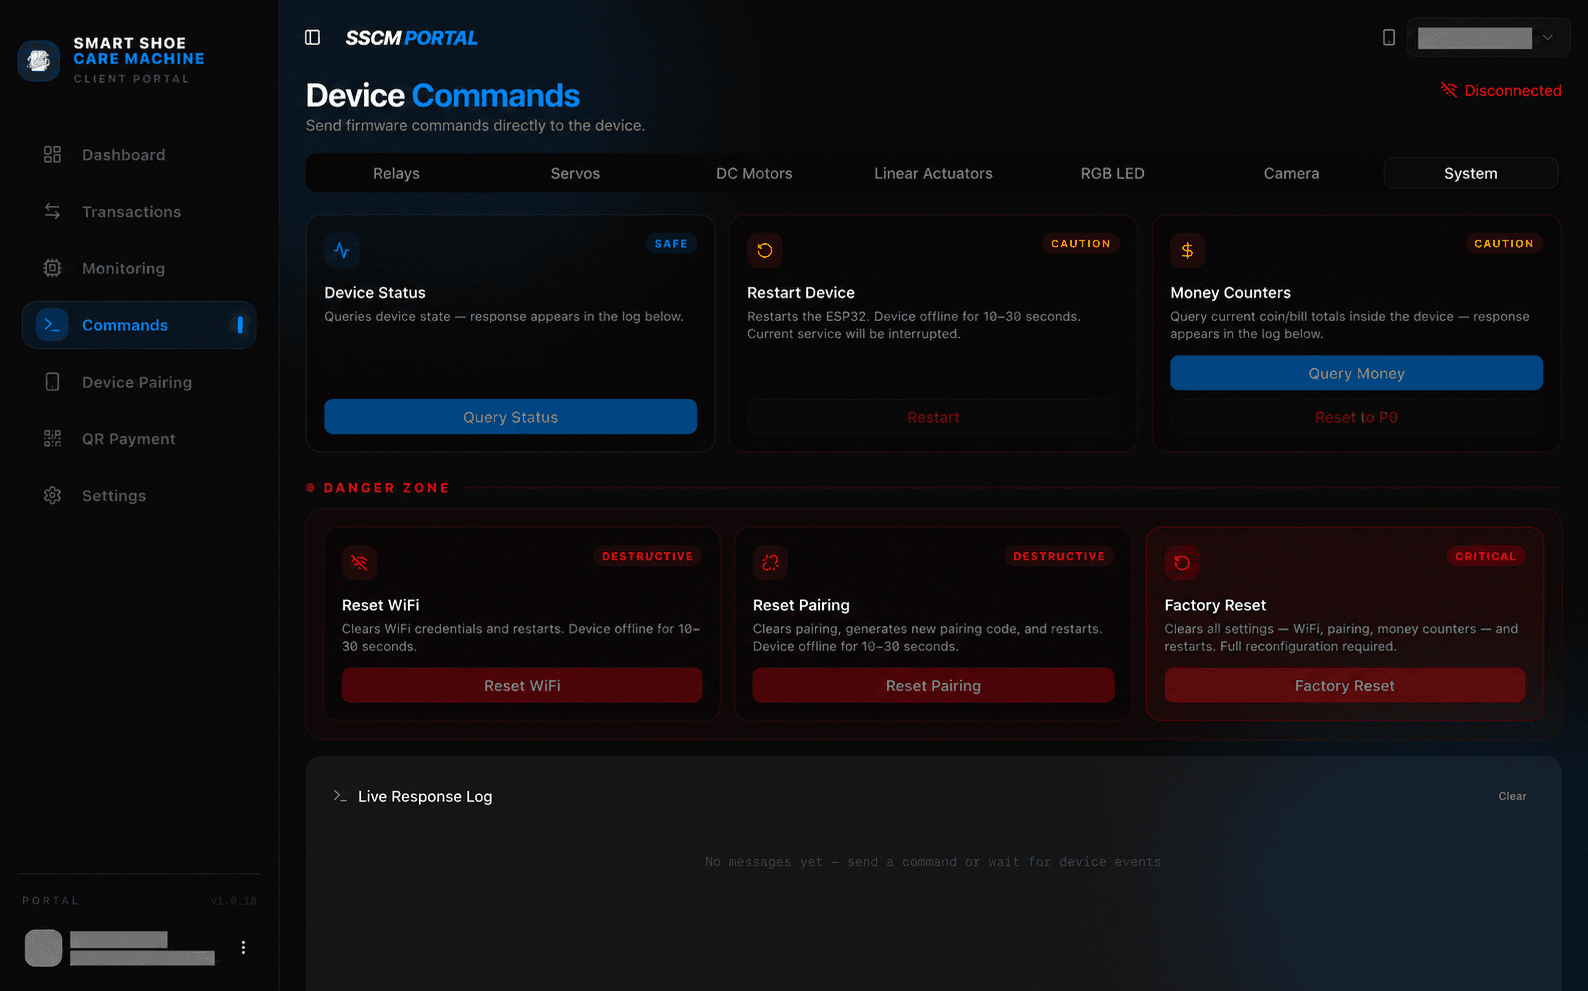
Task: Switch to the Servos tab
Action: tap(575, 173)
